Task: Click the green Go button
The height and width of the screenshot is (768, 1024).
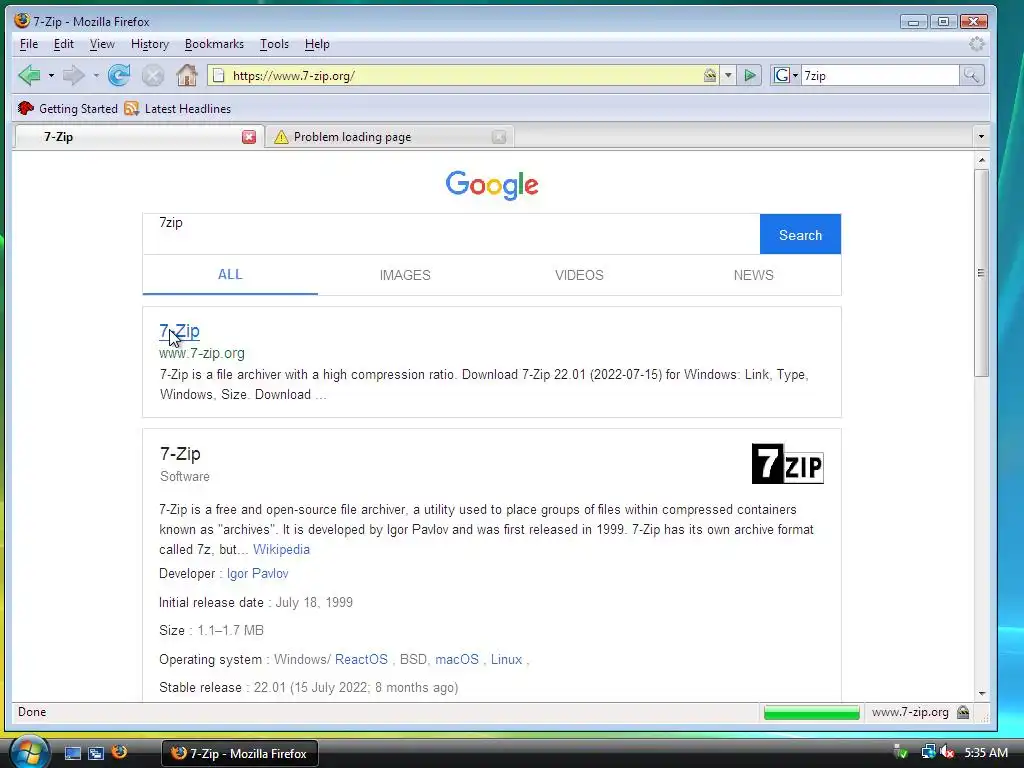Action: [x=750, y=76]
